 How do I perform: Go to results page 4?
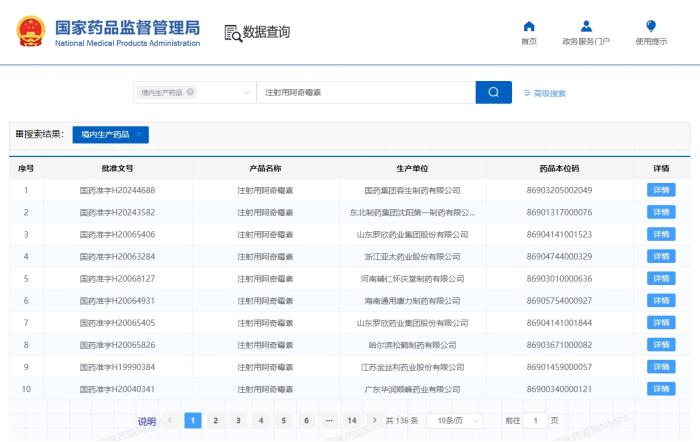[x=261, y=420]
